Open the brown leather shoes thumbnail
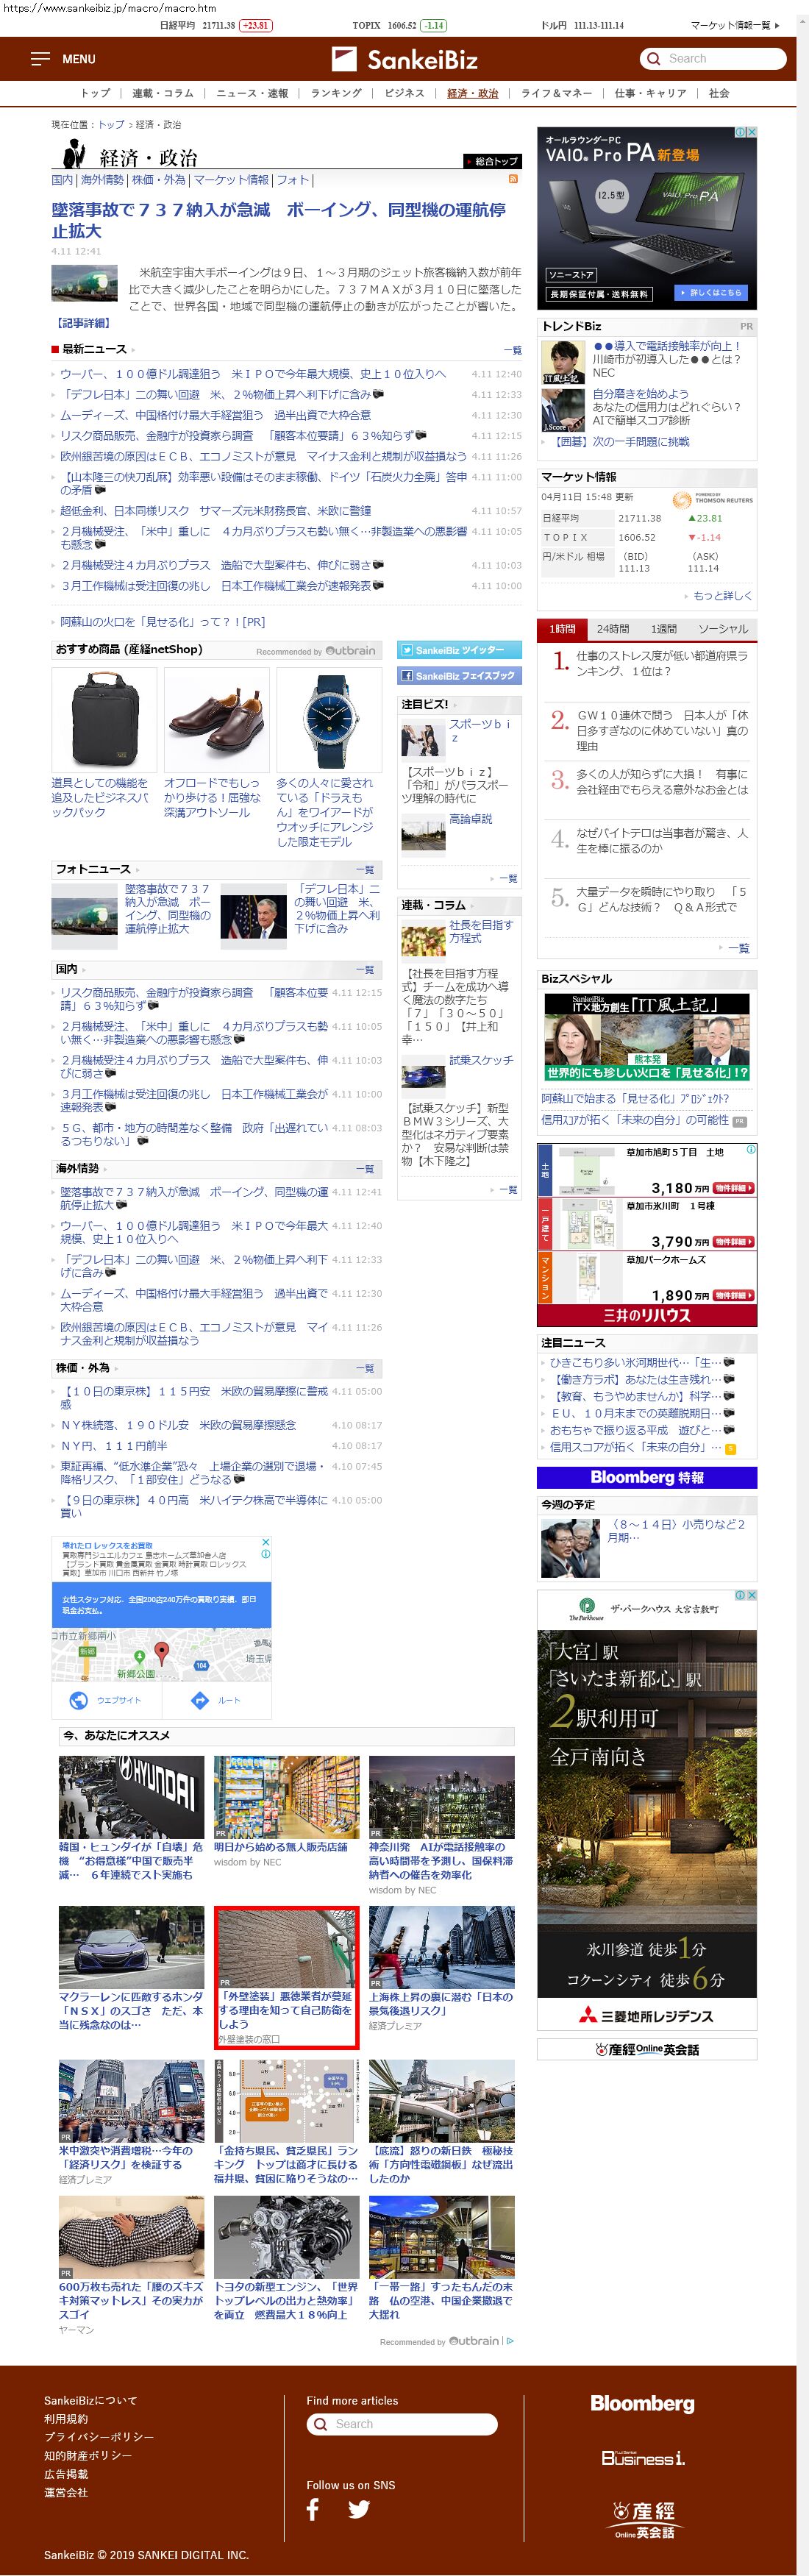Image resolution: width=809 pixels, height=2576 pixels. coord(216,720)
